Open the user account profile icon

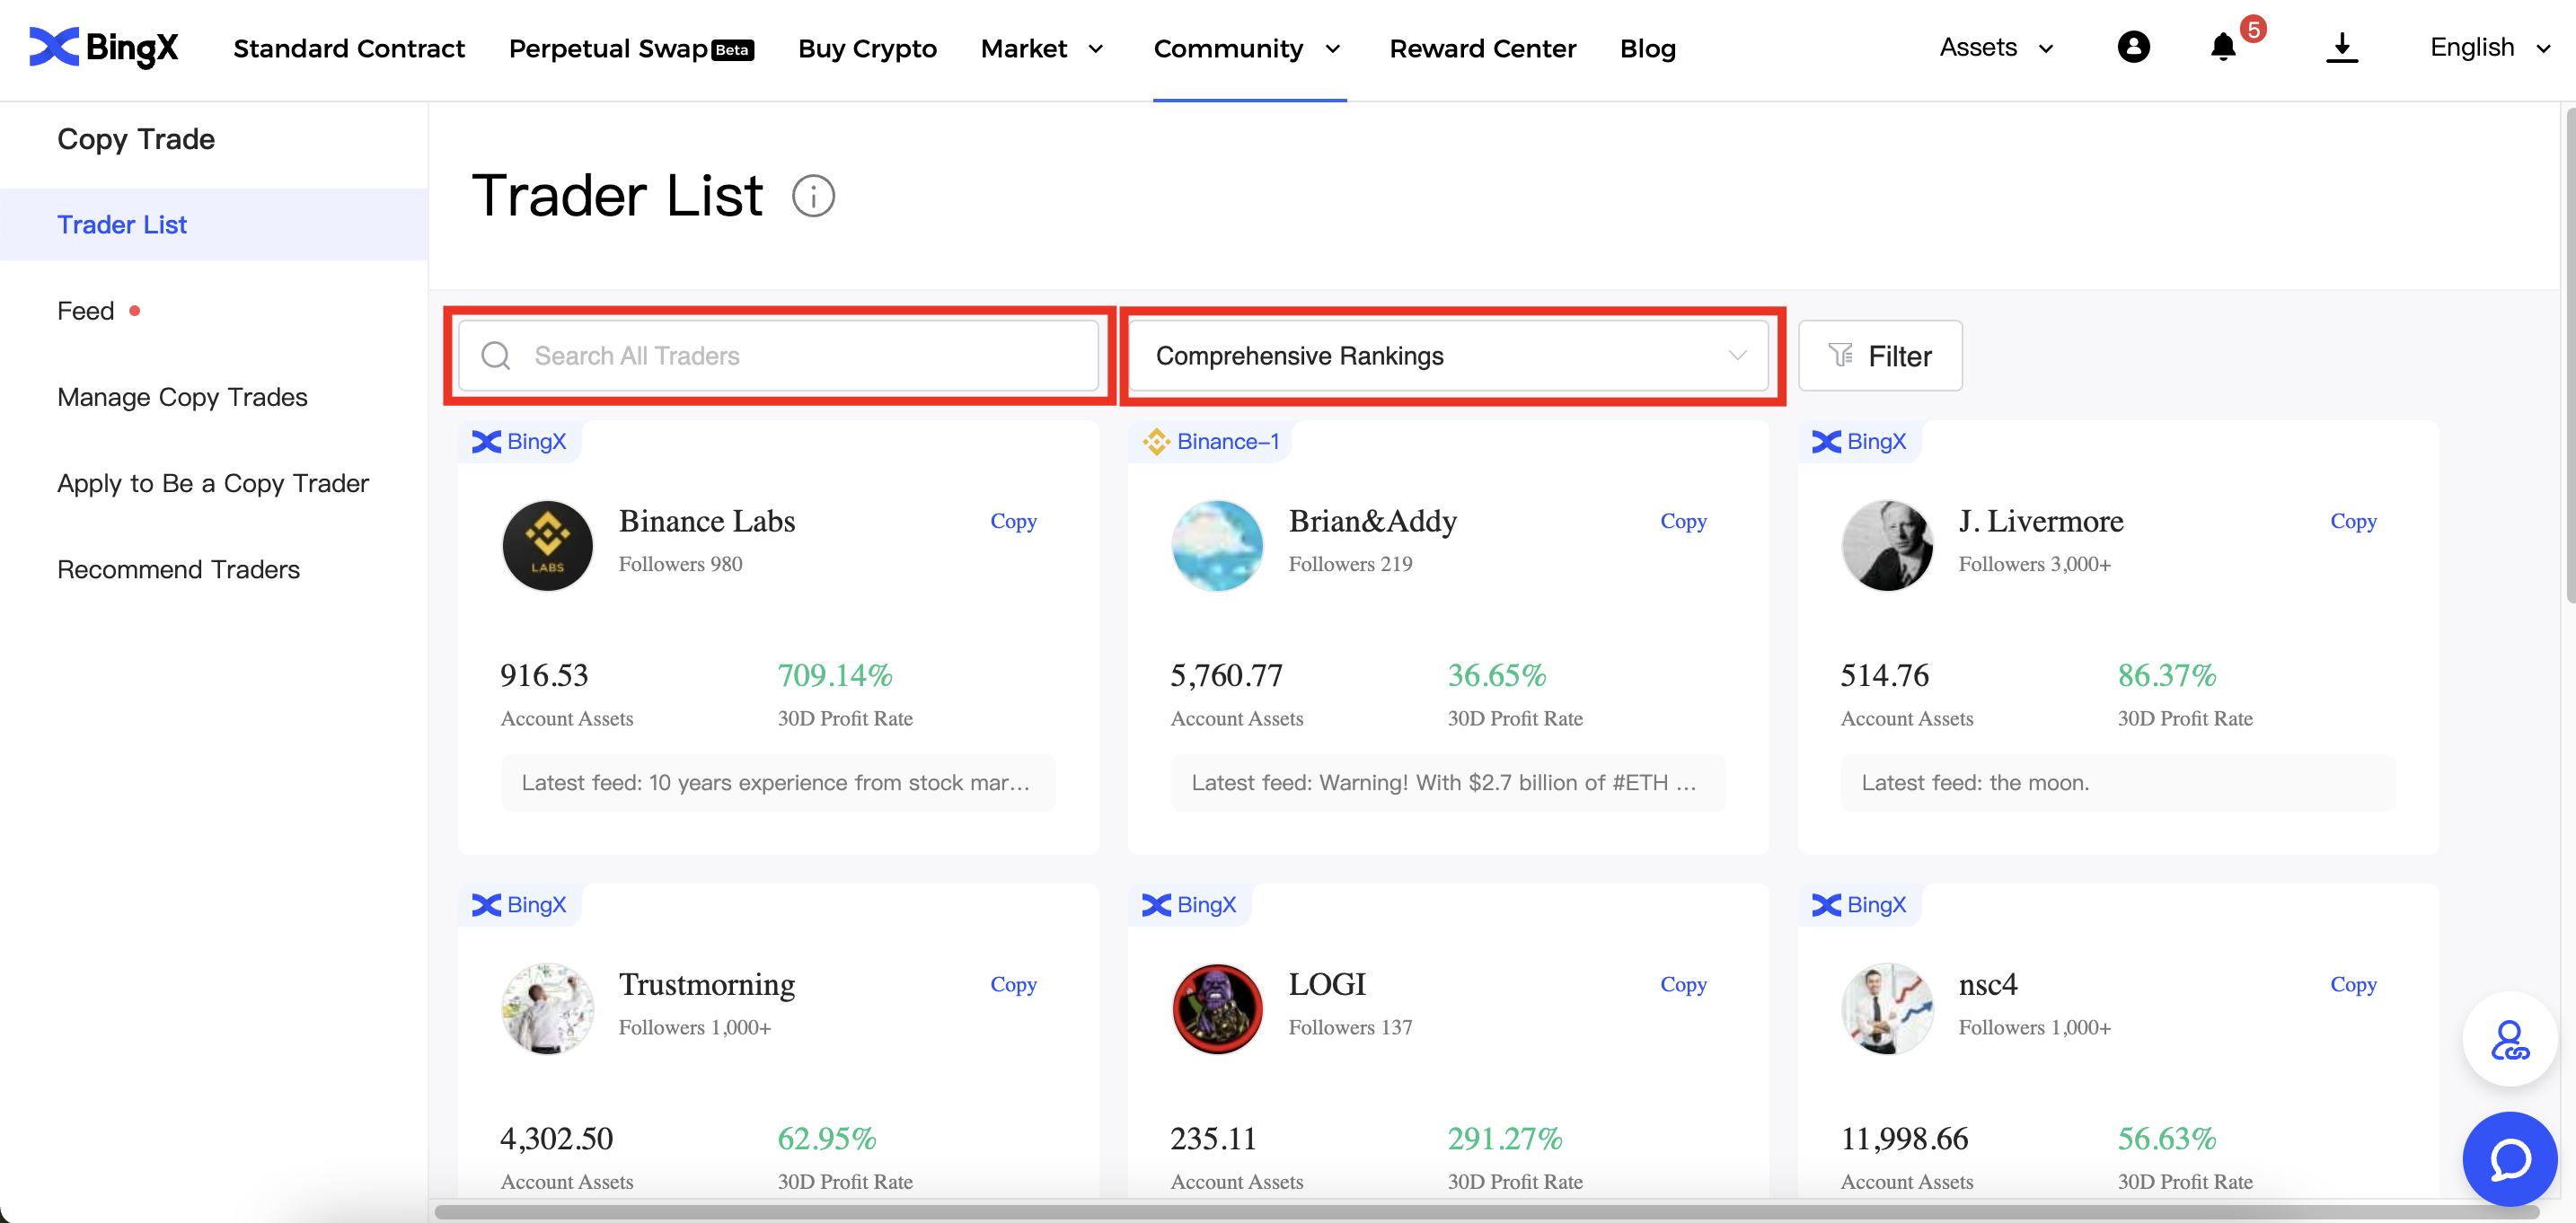2132,47
